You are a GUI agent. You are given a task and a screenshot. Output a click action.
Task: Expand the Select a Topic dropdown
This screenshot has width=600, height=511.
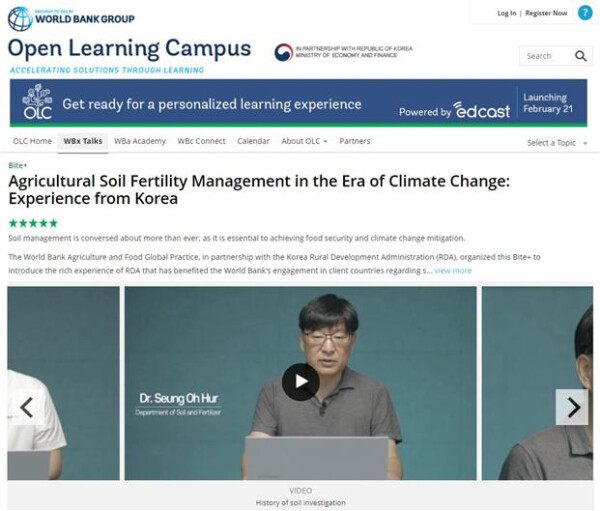click(x=557, y=143)
